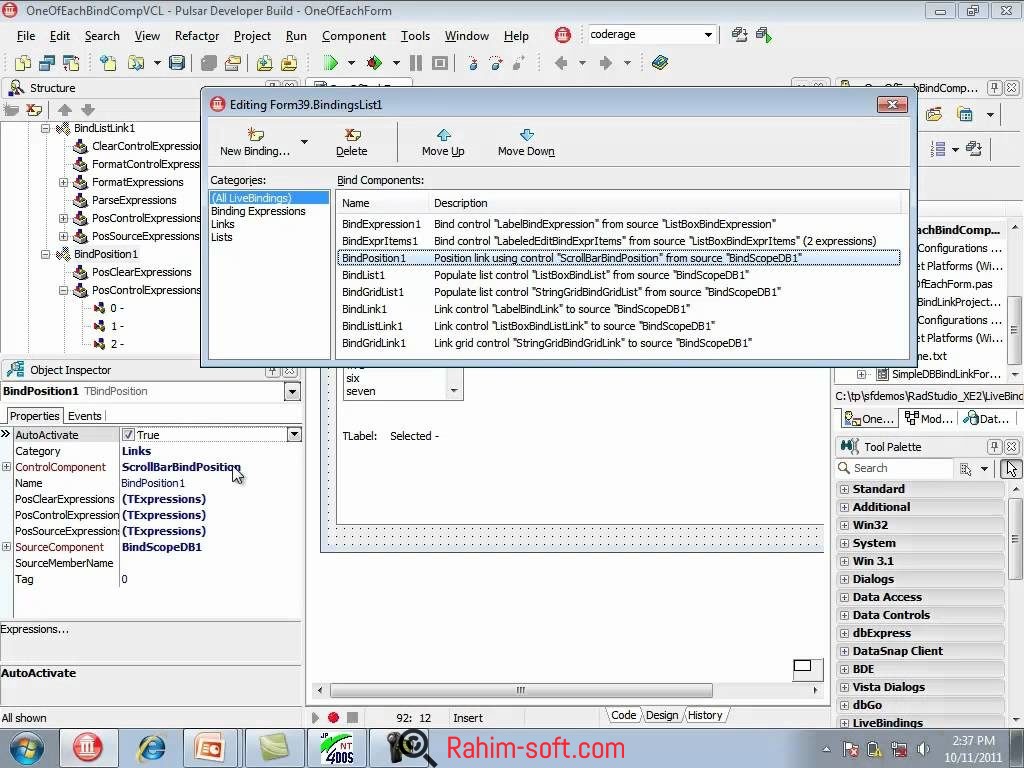Expand the Data Controls palette category

(x=844, y=615)
